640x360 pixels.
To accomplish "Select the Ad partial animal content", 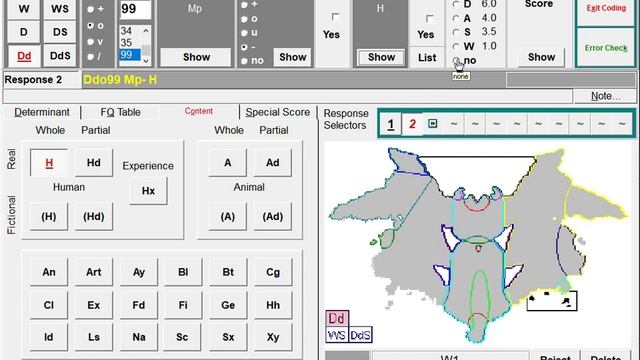I will point(273,163).
